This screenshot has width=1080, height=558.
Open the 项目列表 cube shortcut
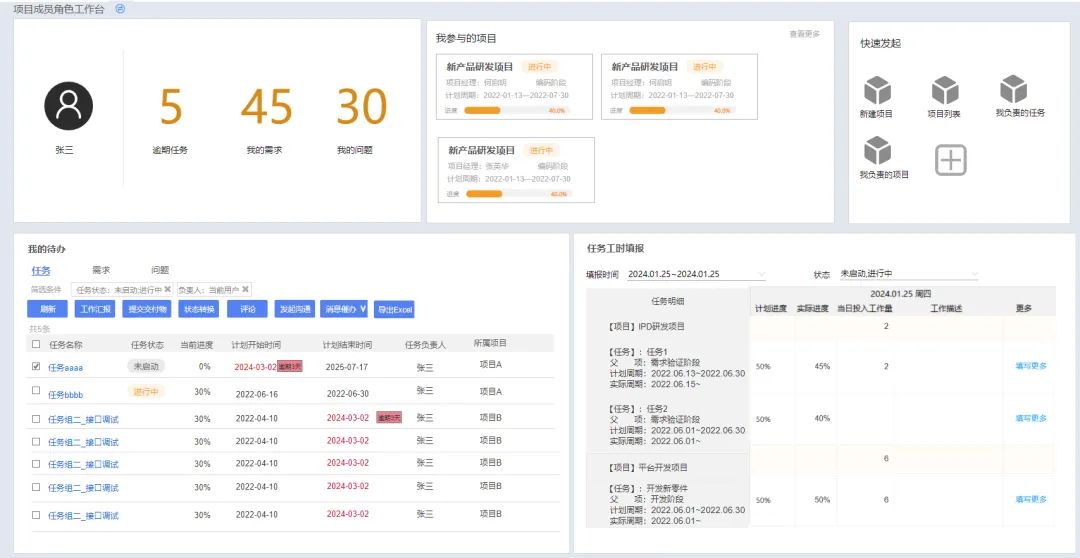click(x=944, y=90)
